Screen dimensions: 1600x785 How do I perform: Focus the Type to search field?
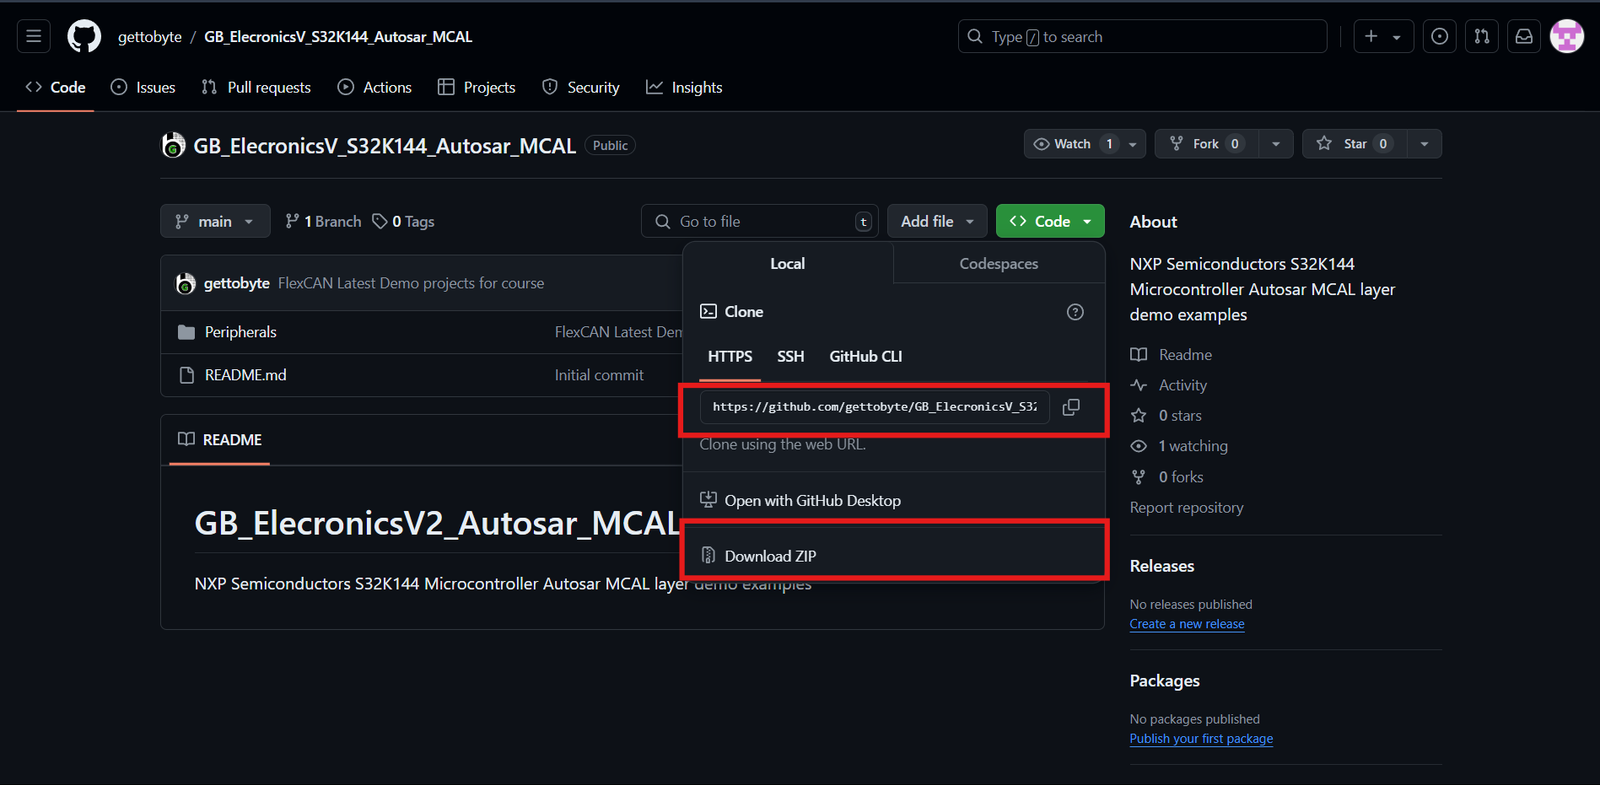pyautogui.click(x=1142, y=36)
